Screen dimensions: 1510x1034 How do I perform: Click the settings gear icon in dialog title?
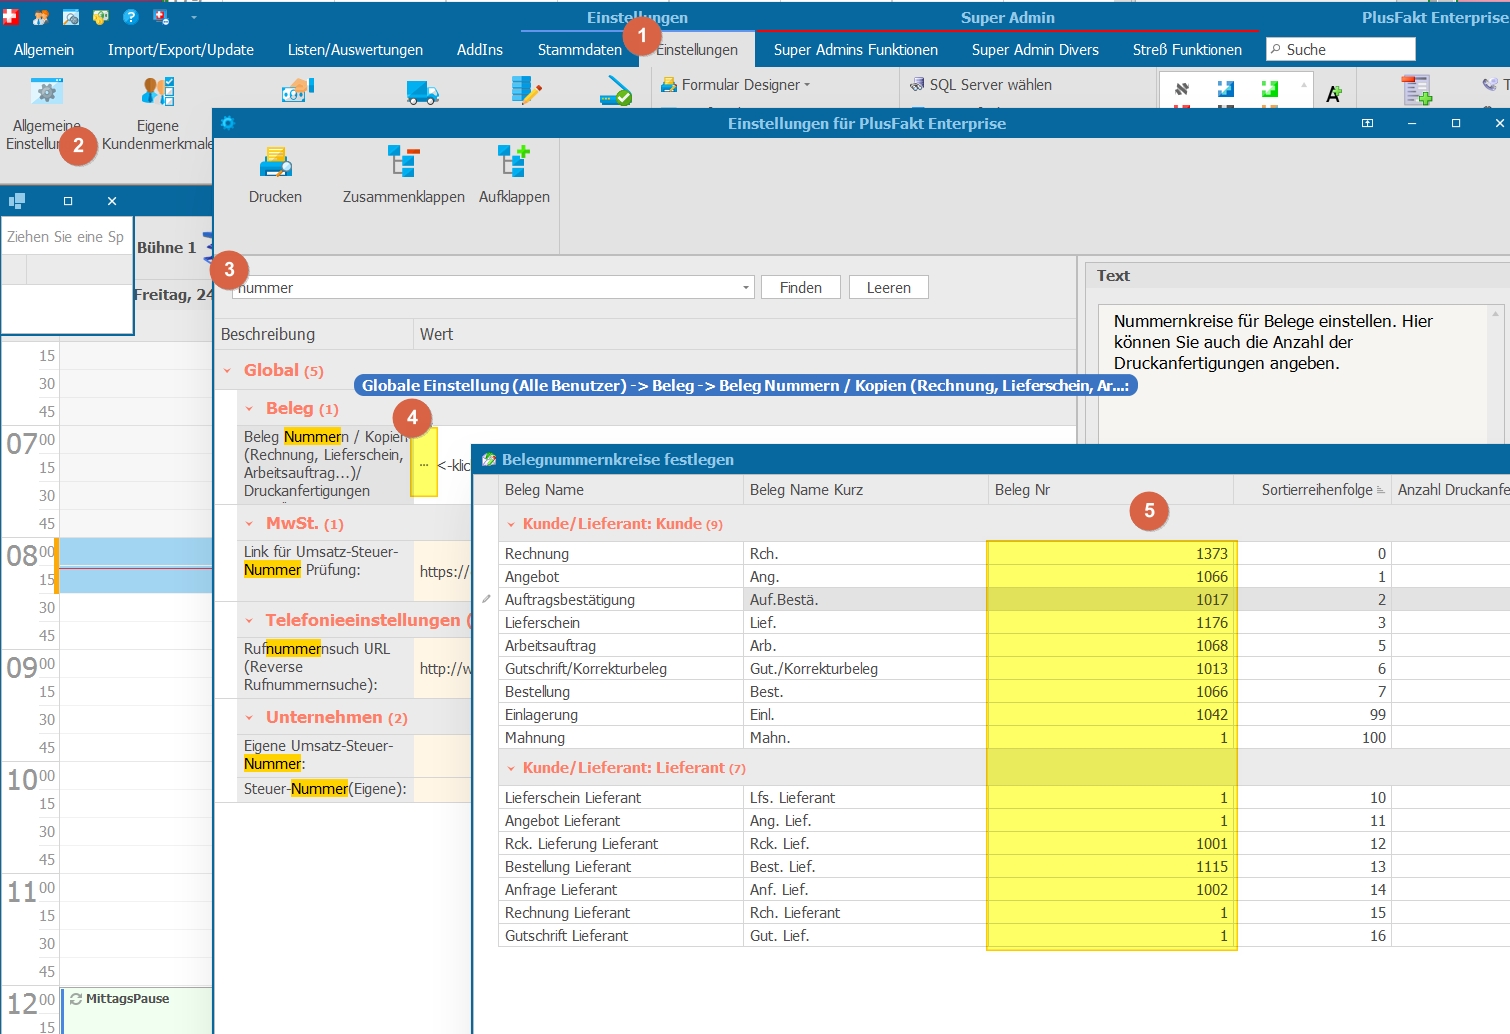click(x=228, y=123)
